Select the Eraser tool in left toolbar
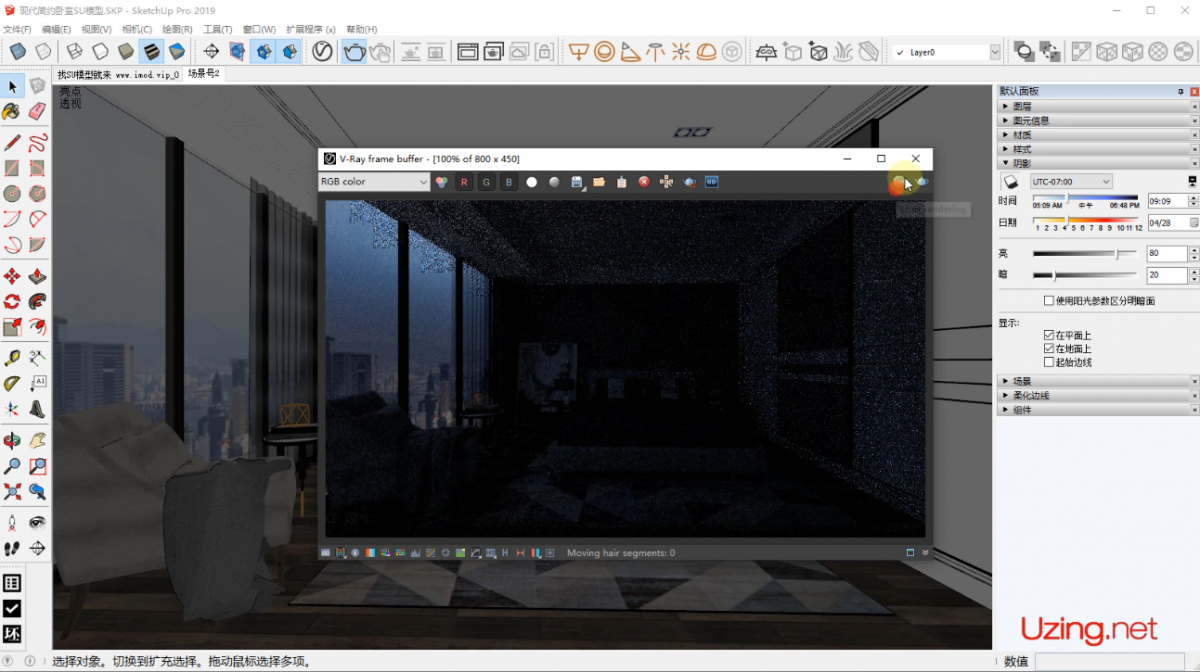The width and height of the screenshot is (1200, 672). (x=37, y=111)
